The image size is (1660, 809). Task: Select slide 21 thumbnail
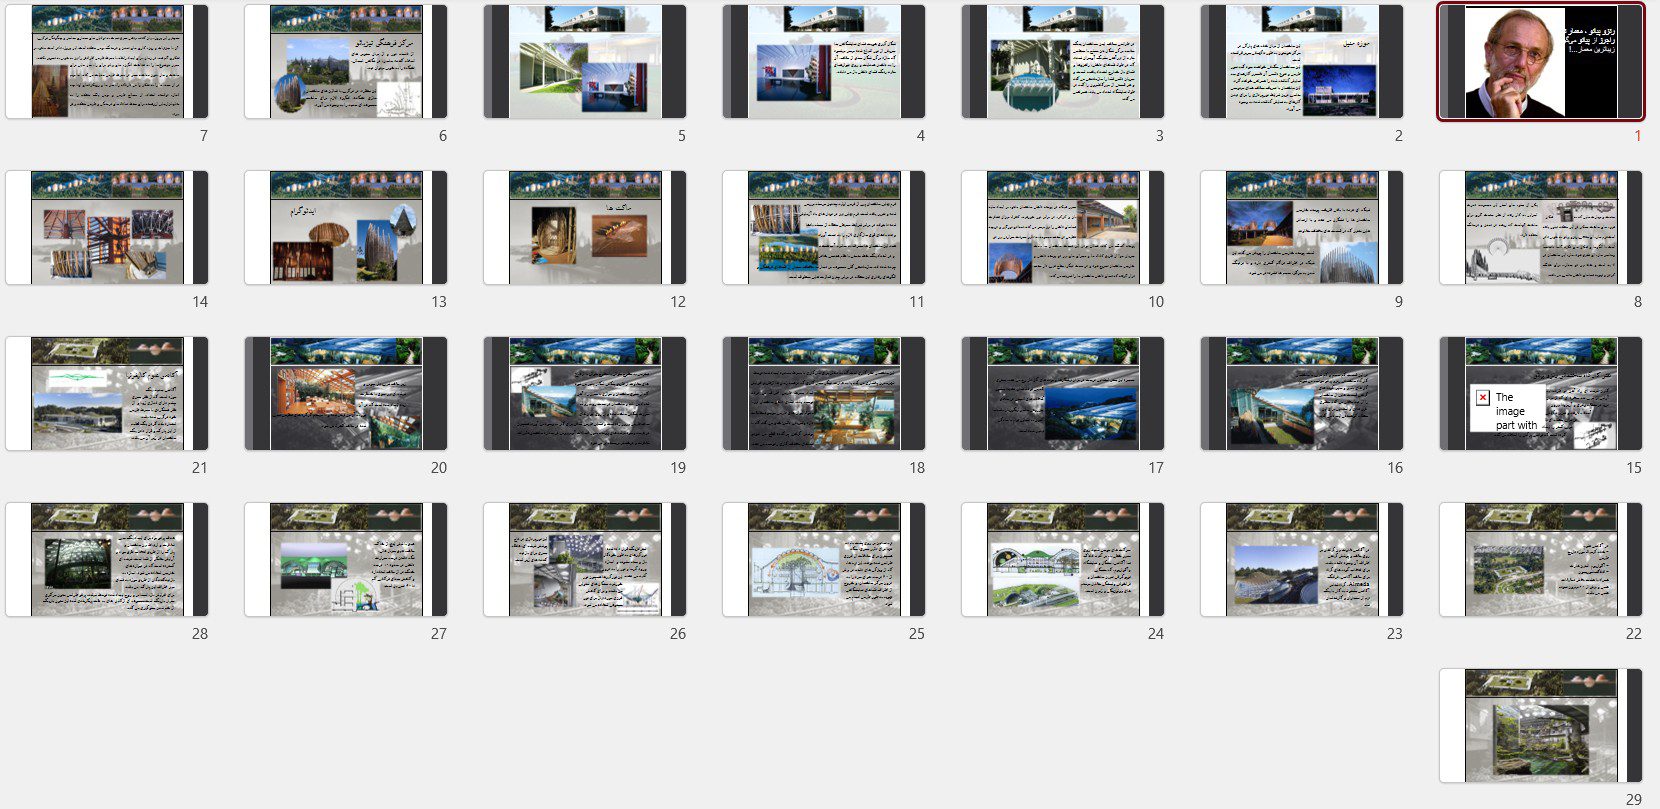pyautogui.click(x=107, y=394)
